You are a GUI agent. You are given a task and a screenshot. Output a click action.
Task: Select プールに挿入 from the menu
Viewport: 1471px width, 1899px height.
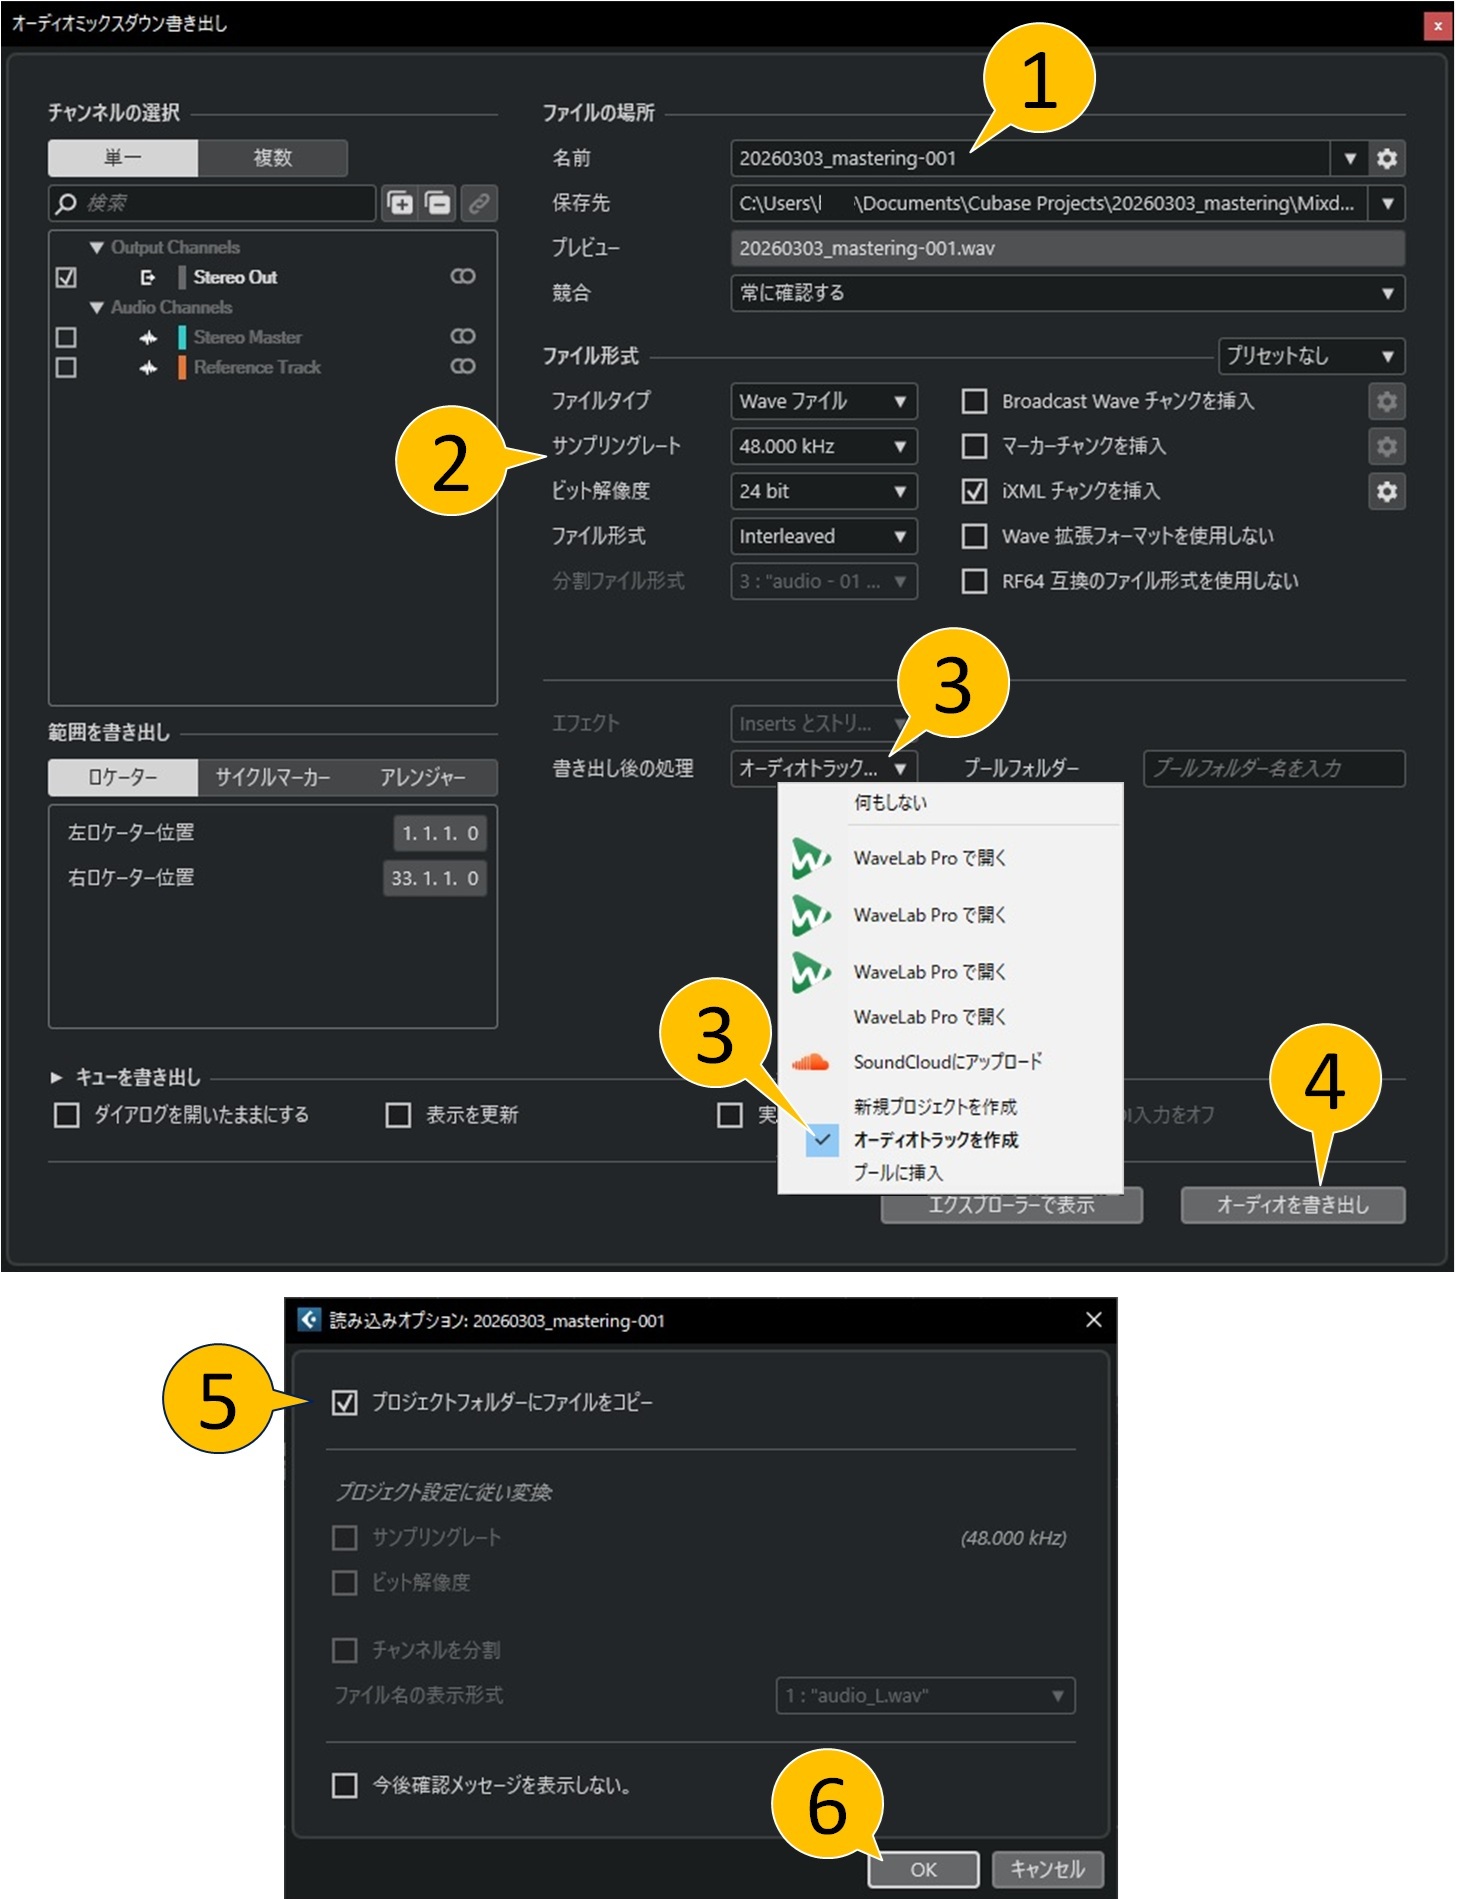(898, 1172)
